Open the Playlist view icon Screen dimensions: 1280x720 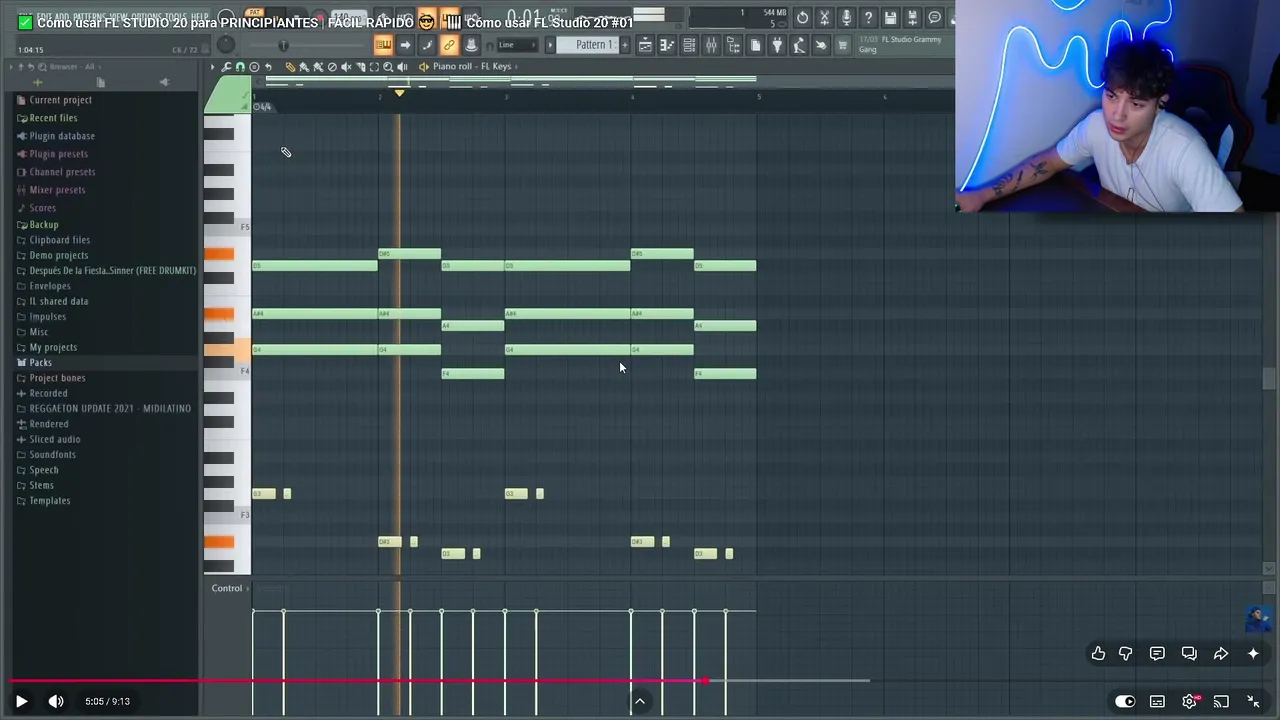[645, 45]
